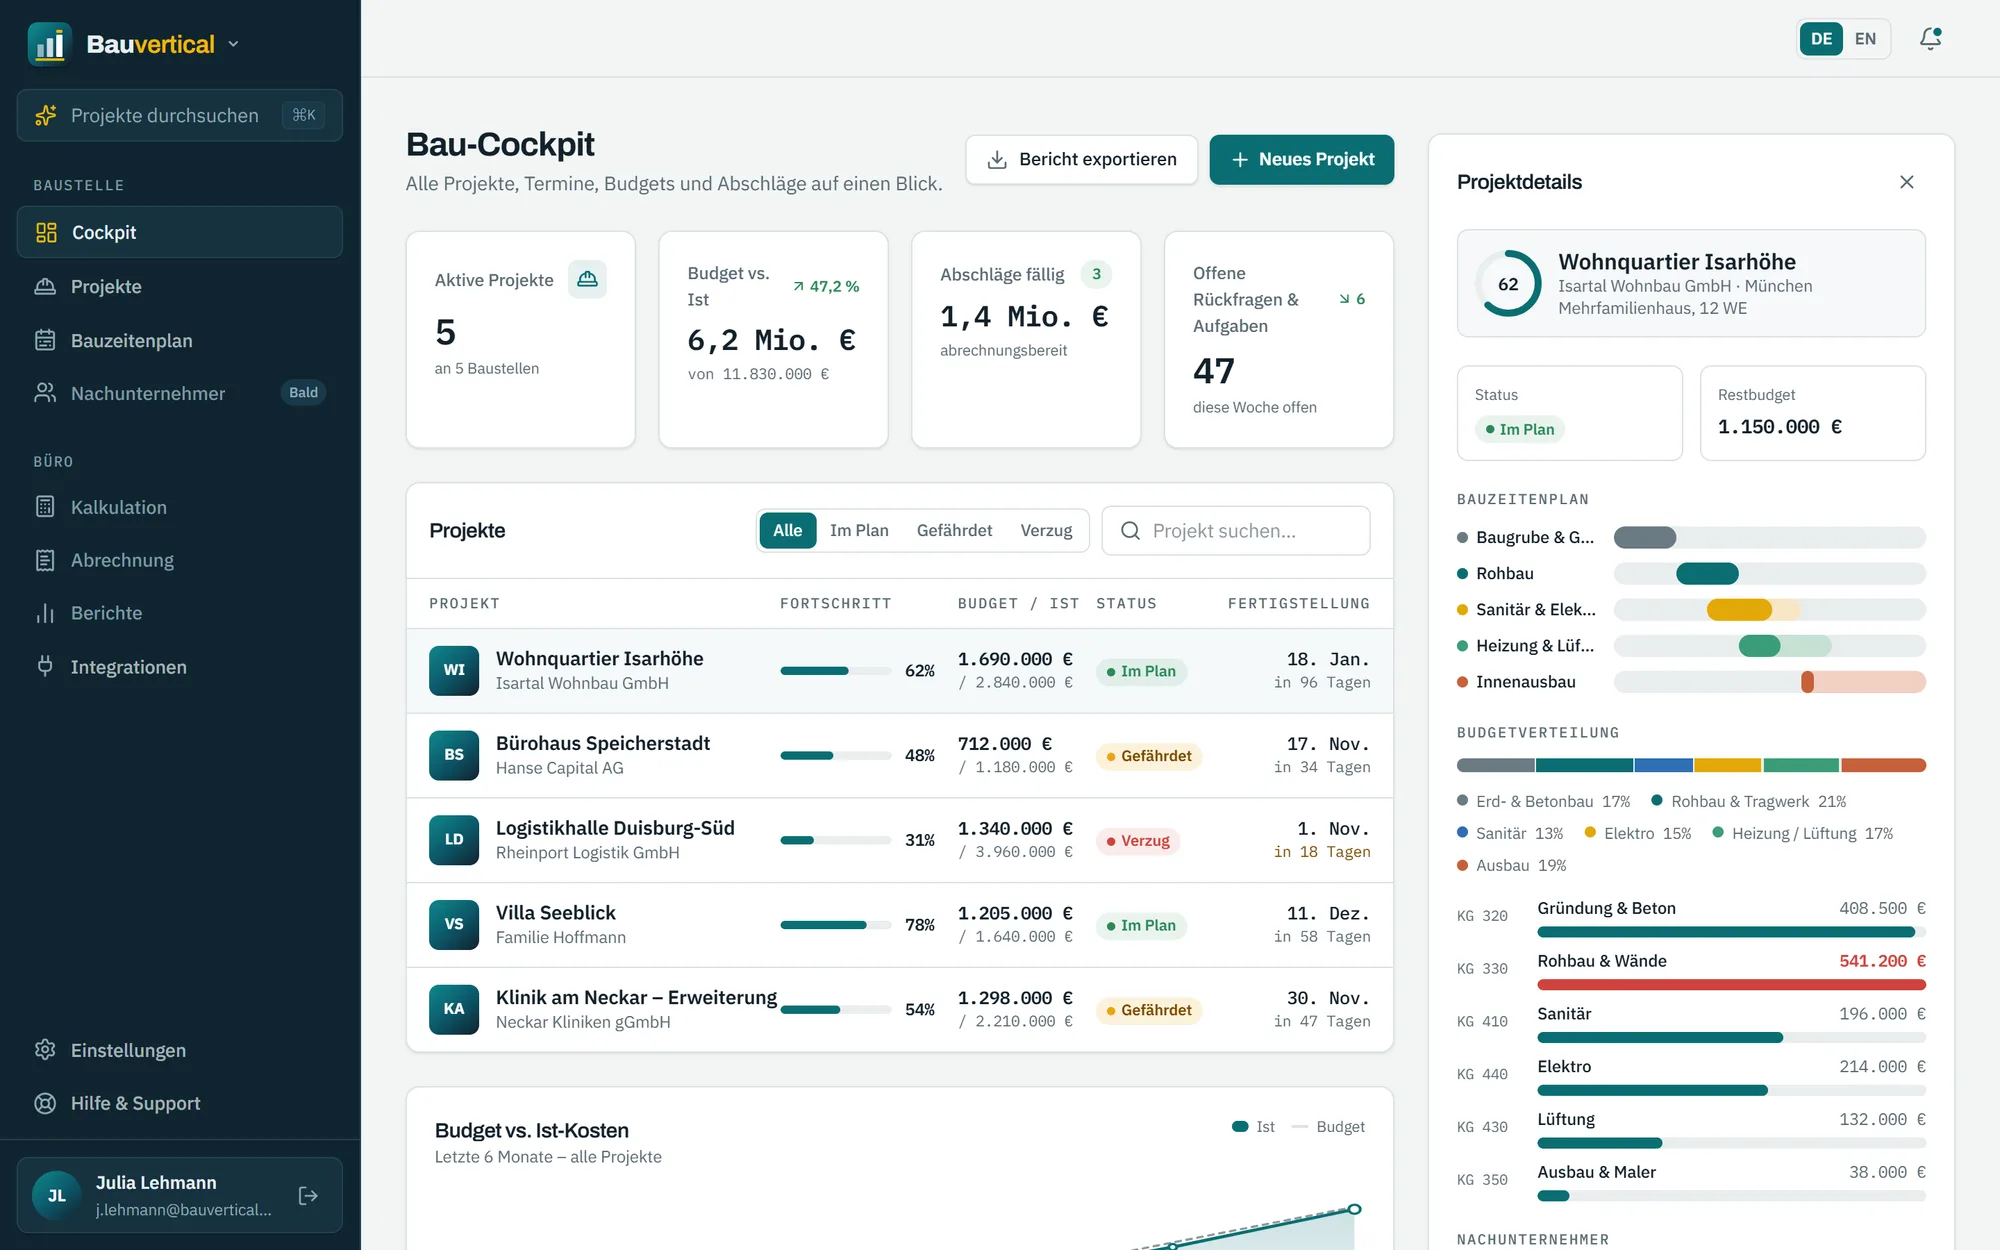Open Nachunternehmer in the sidebar

click(x=180, y=393)
